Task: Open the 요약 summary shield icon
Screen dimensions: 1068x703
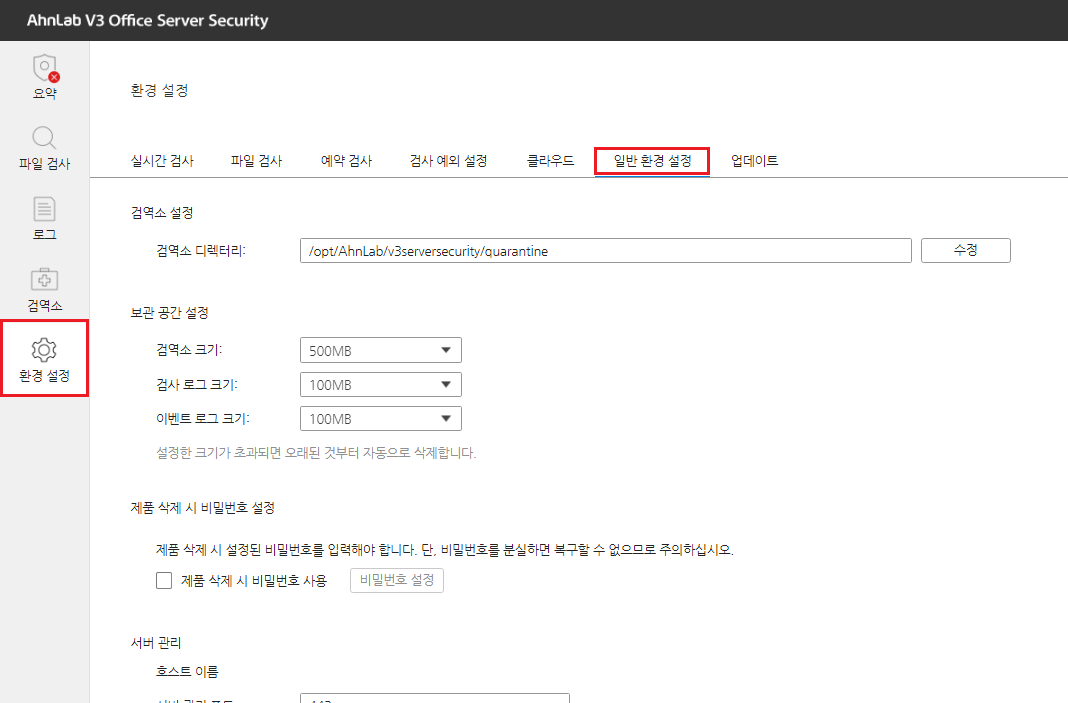Action: tap(45, 68)
